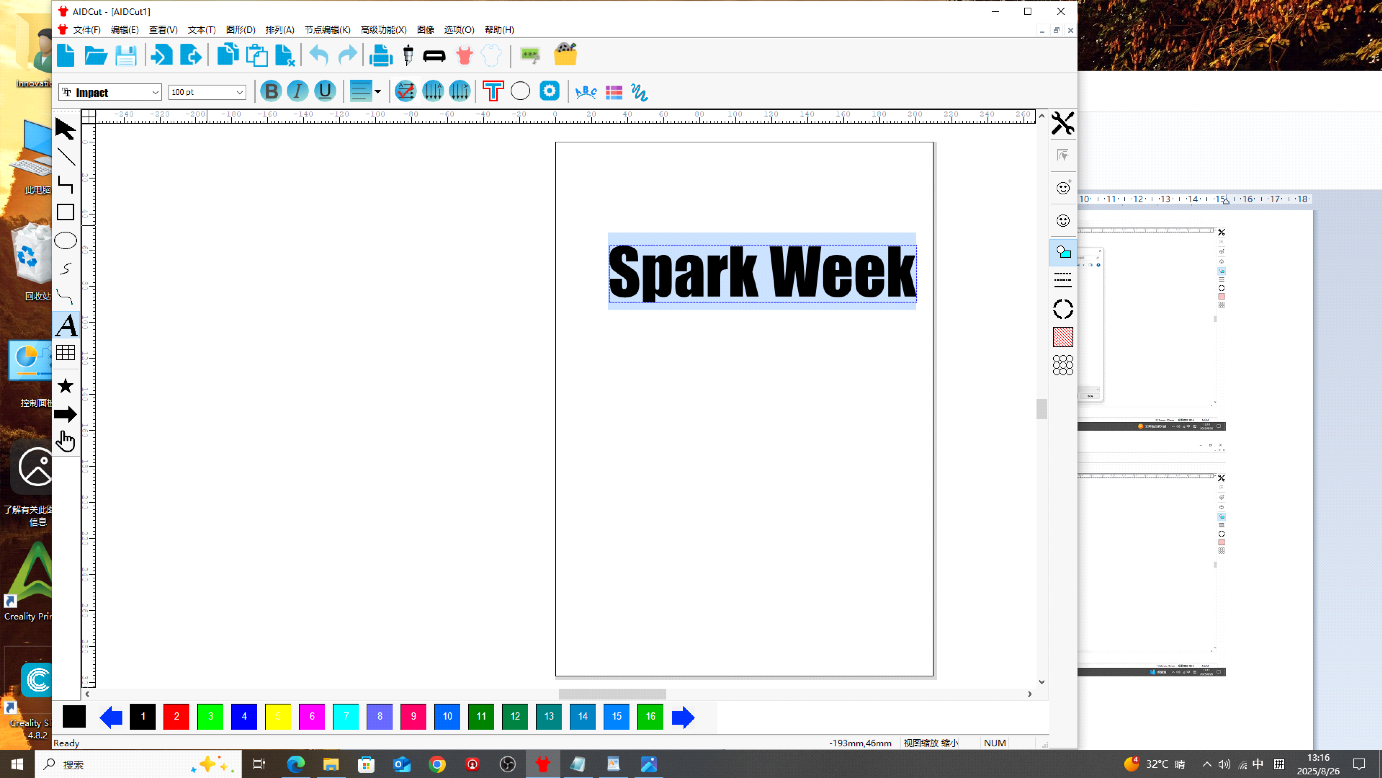The image size is (1382, 778).
Task: Click the text alignment lines icon
Action: coord(360,91)
